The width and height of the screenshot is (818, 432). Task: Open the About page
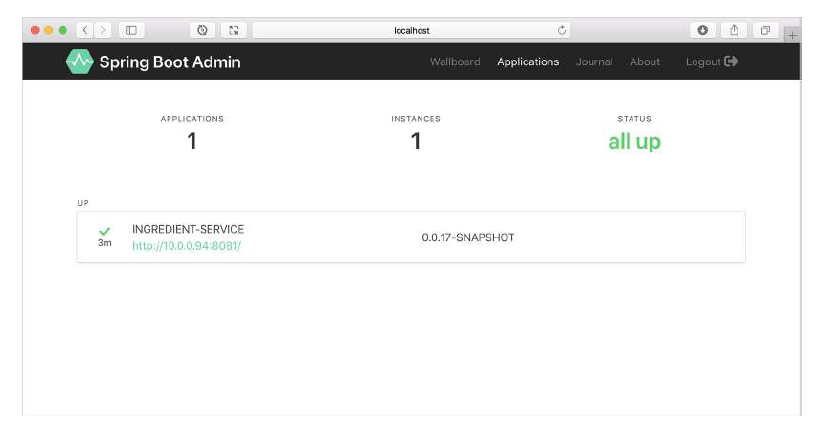point(645,62)
